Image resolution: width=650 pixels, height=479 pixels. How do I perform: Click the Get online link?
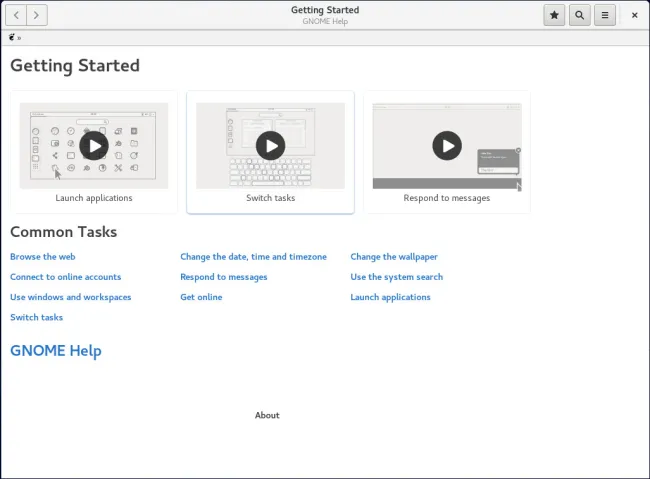coord(201,297)
